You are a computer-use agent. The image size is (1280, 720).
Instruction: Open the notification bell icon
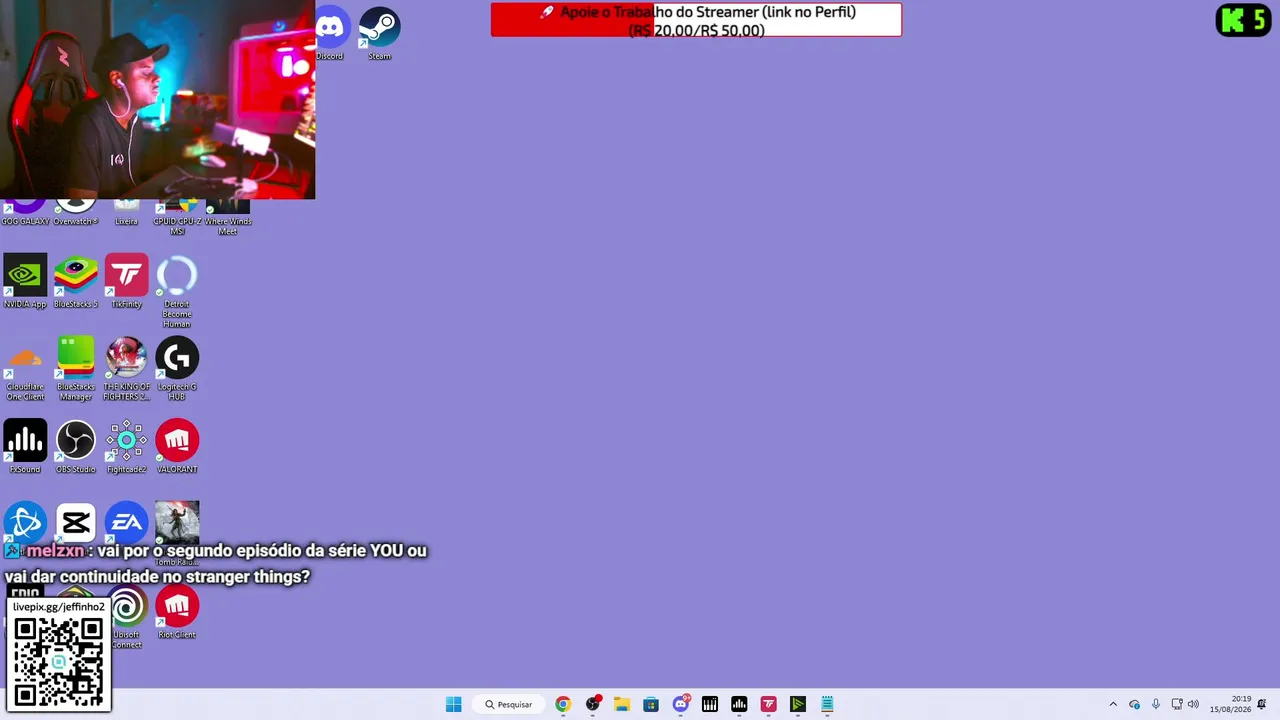coord(1262,704)
